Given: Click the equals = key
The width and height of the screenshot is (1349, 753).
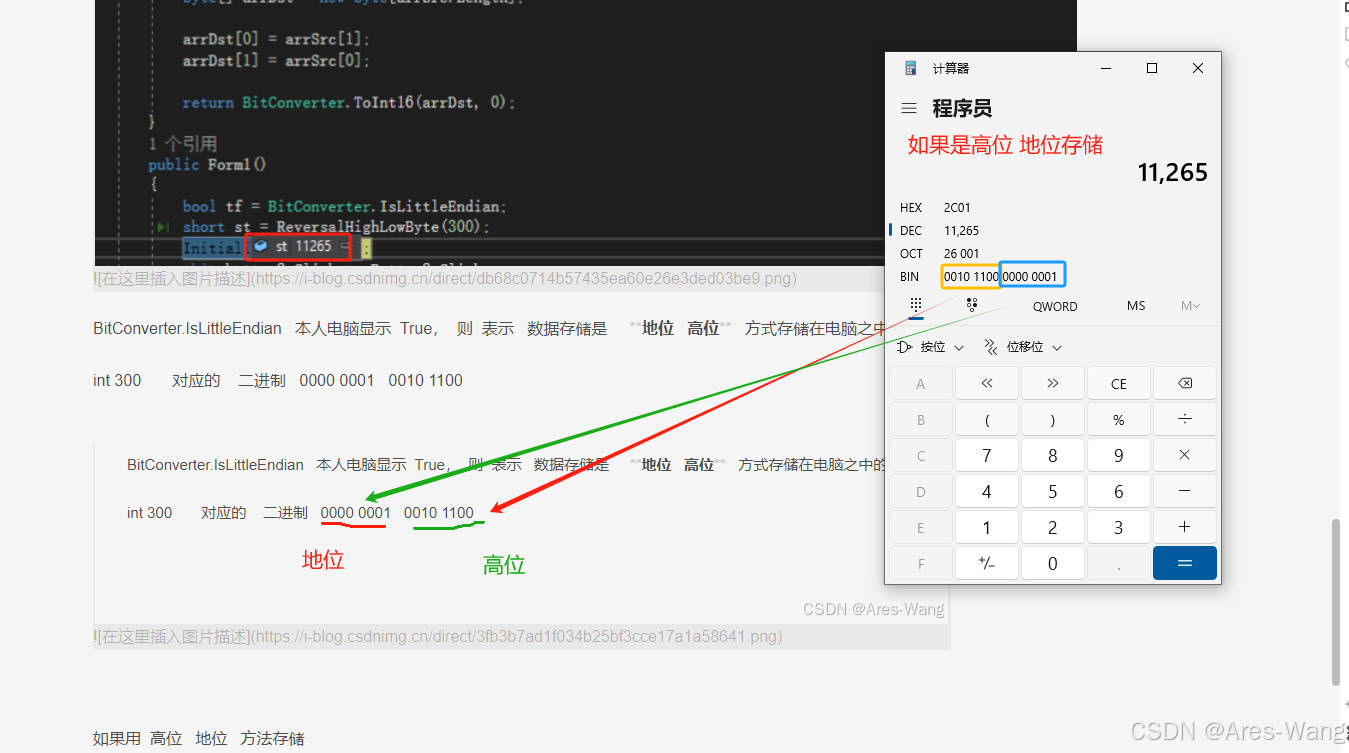Looking at the screenshot, I should coord(1185,564).
